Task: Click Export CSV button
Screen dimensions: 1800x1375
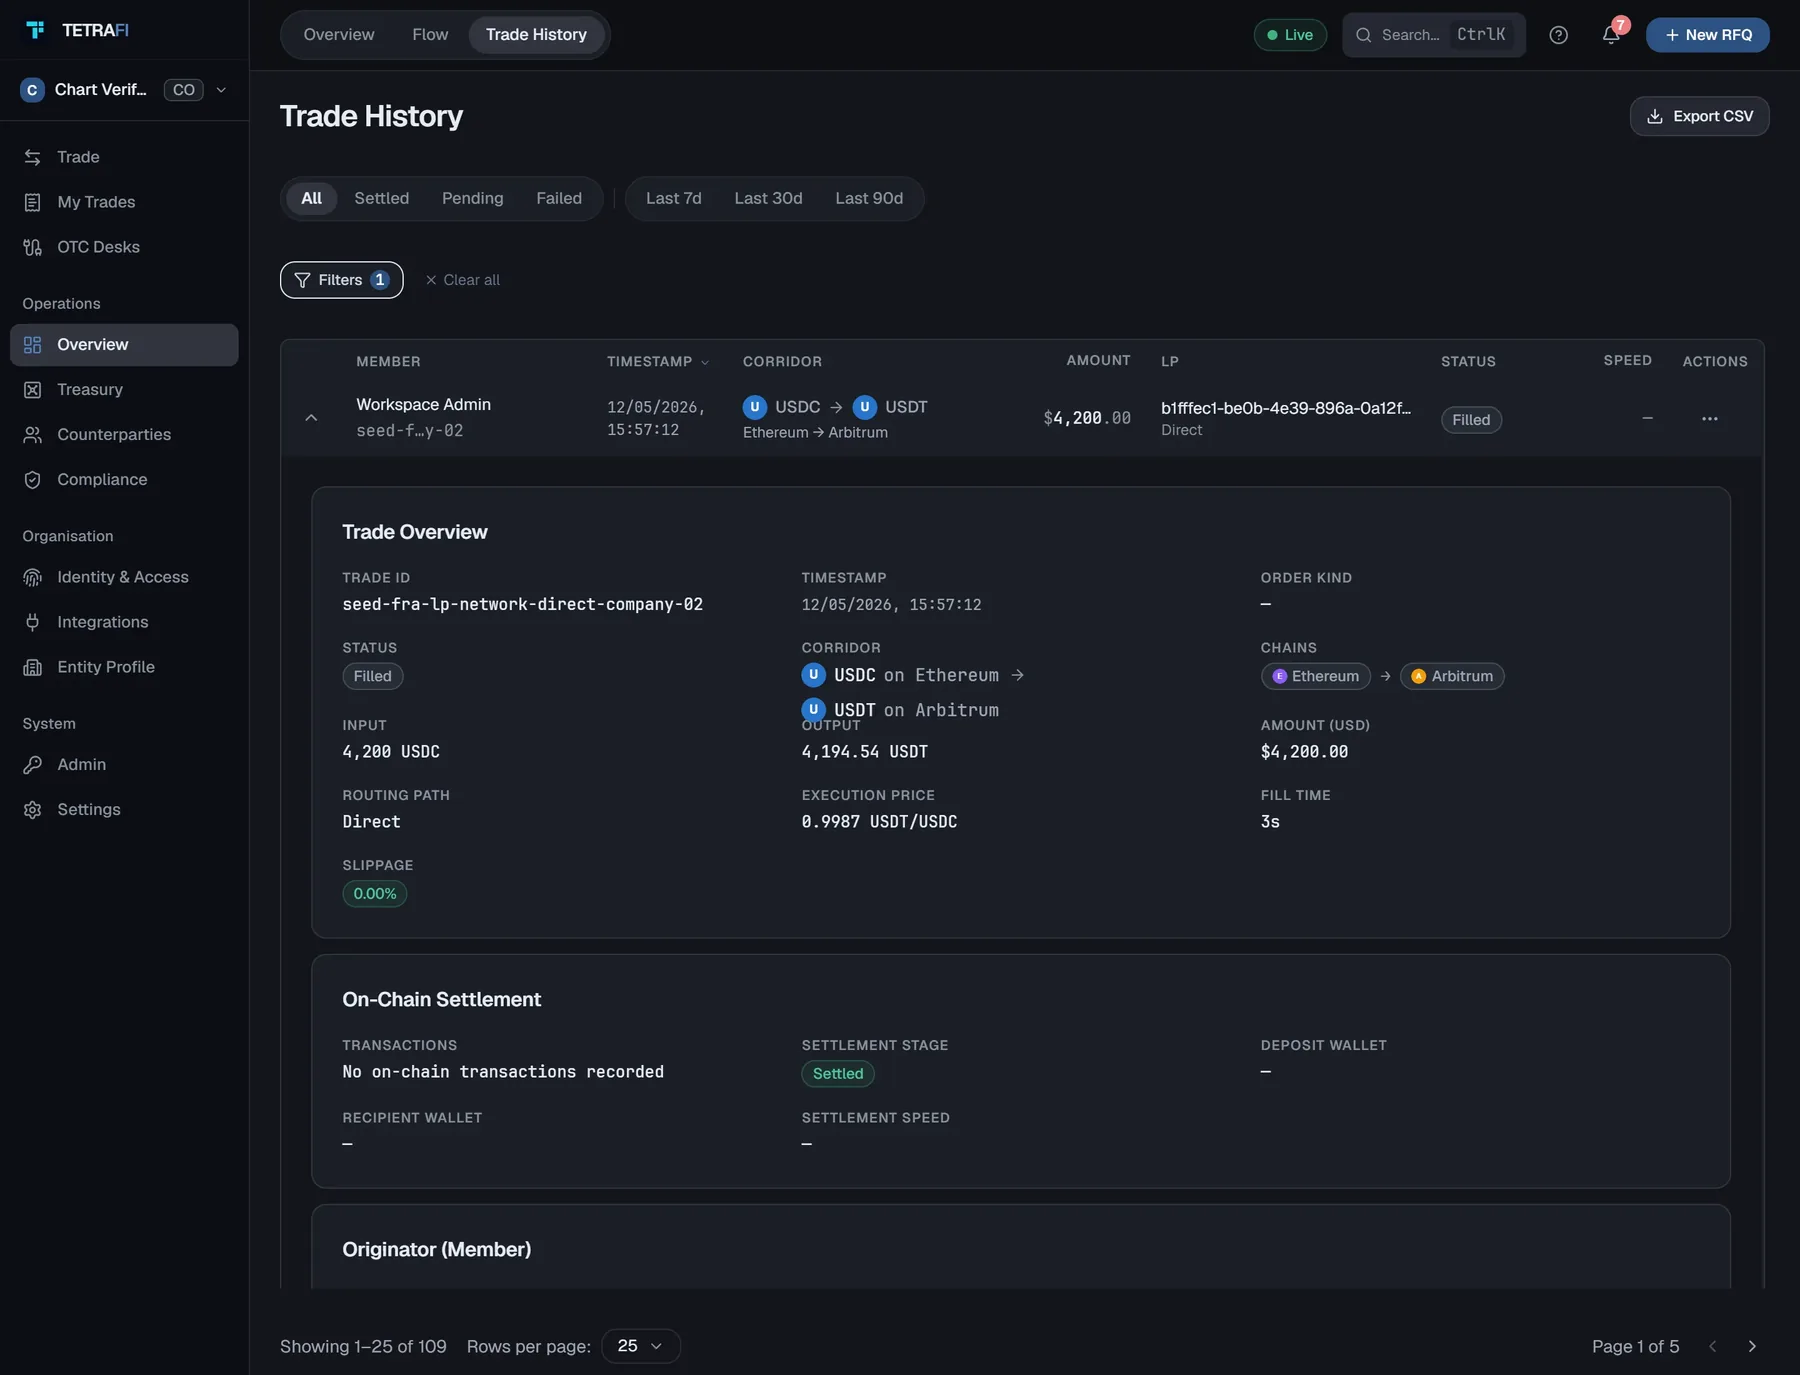Action: pos(1699,116)
